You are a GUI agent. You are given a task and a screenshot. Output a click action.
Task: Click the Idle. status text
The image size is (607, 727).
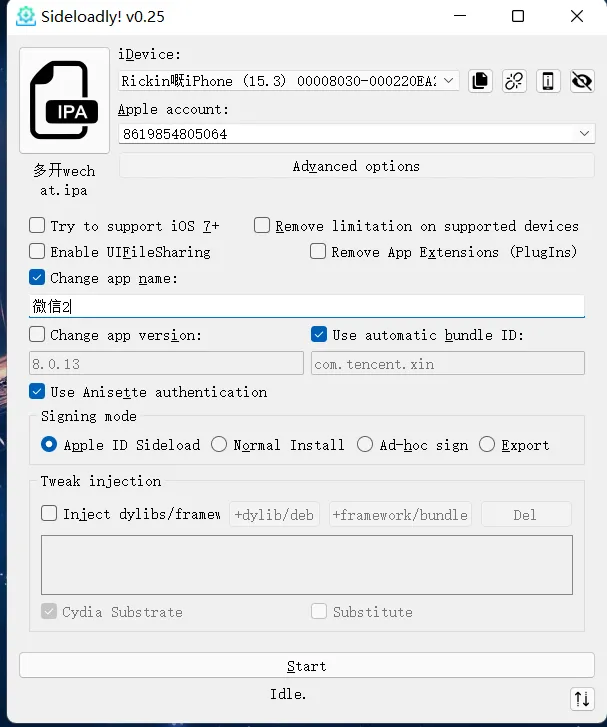click(288, 694)
